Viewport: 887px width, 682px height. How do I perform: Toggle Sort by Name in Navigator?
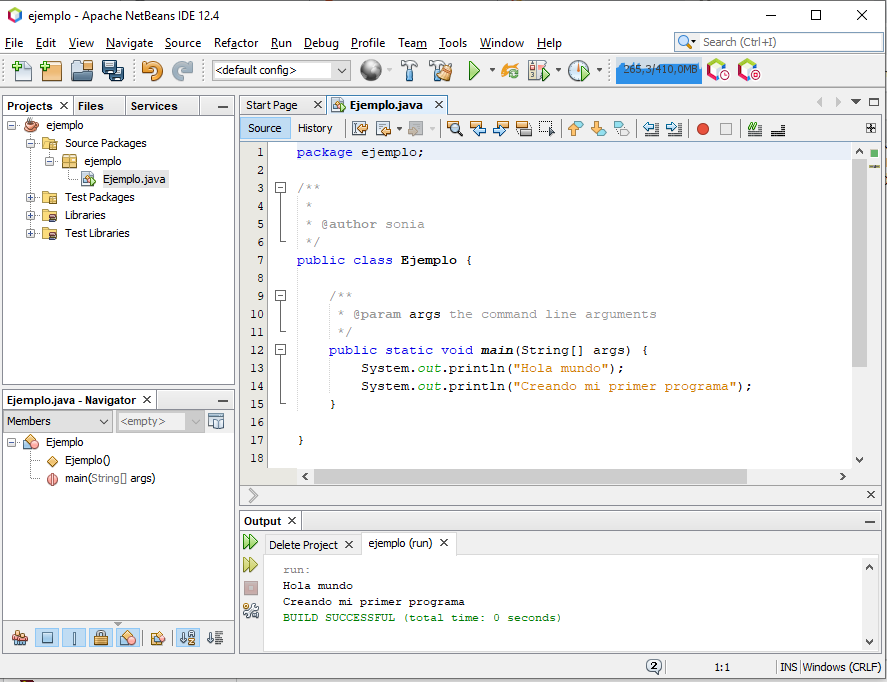tap(188, 638)
